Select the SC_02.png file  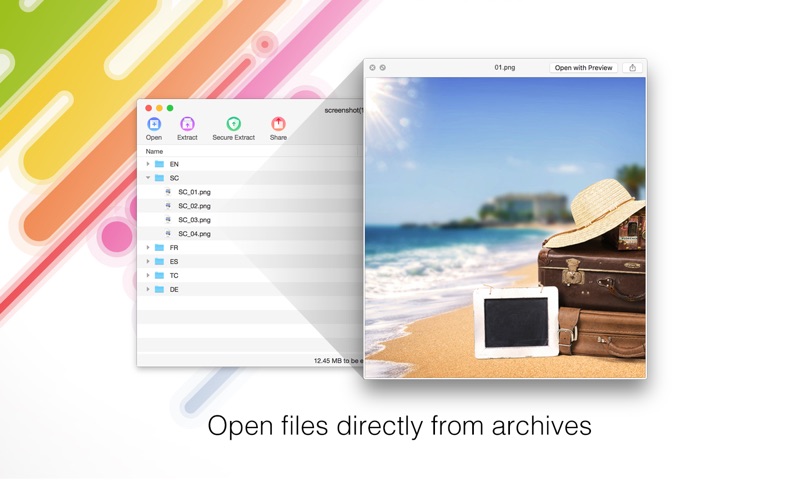tap(194, 206)
